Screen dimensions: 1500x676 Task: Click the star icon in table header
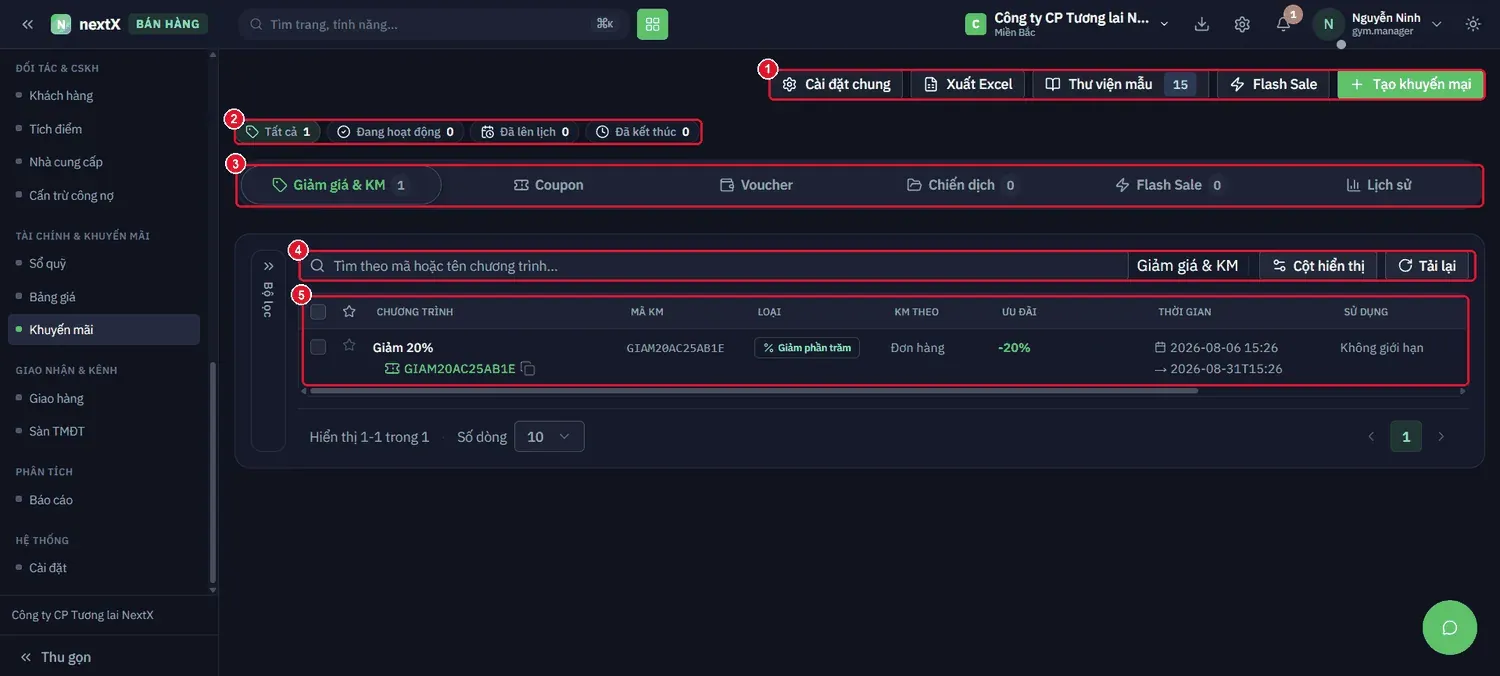click(349, 312)
